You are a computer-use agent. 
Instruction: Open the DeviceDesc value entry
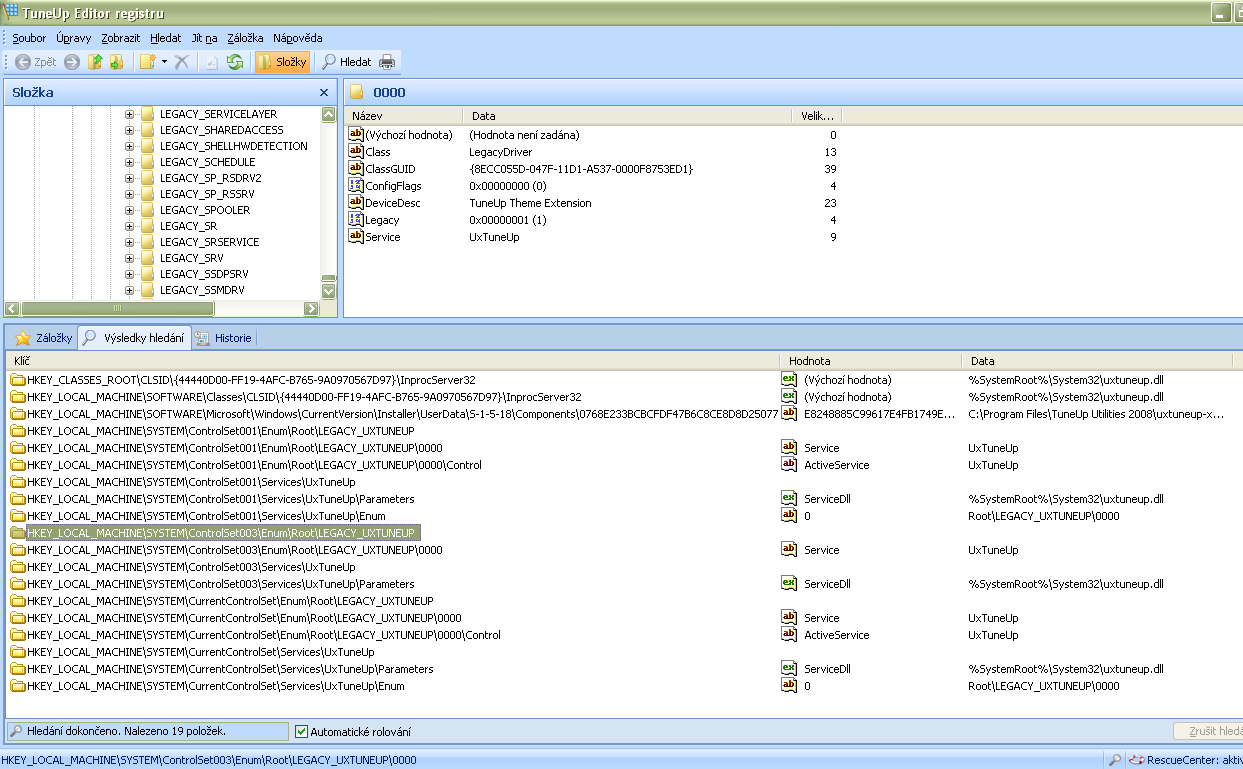click(x=392, y=203)
